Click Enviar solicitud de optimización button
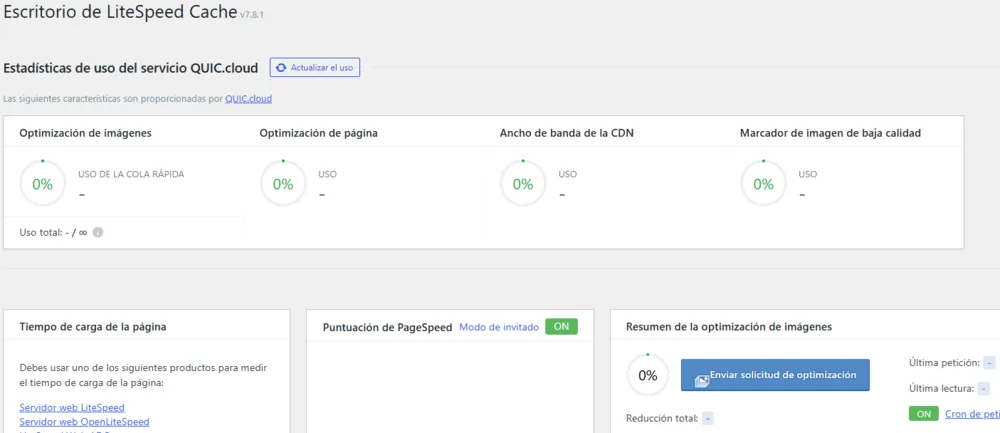1000x433 pixels. point(775,375)
